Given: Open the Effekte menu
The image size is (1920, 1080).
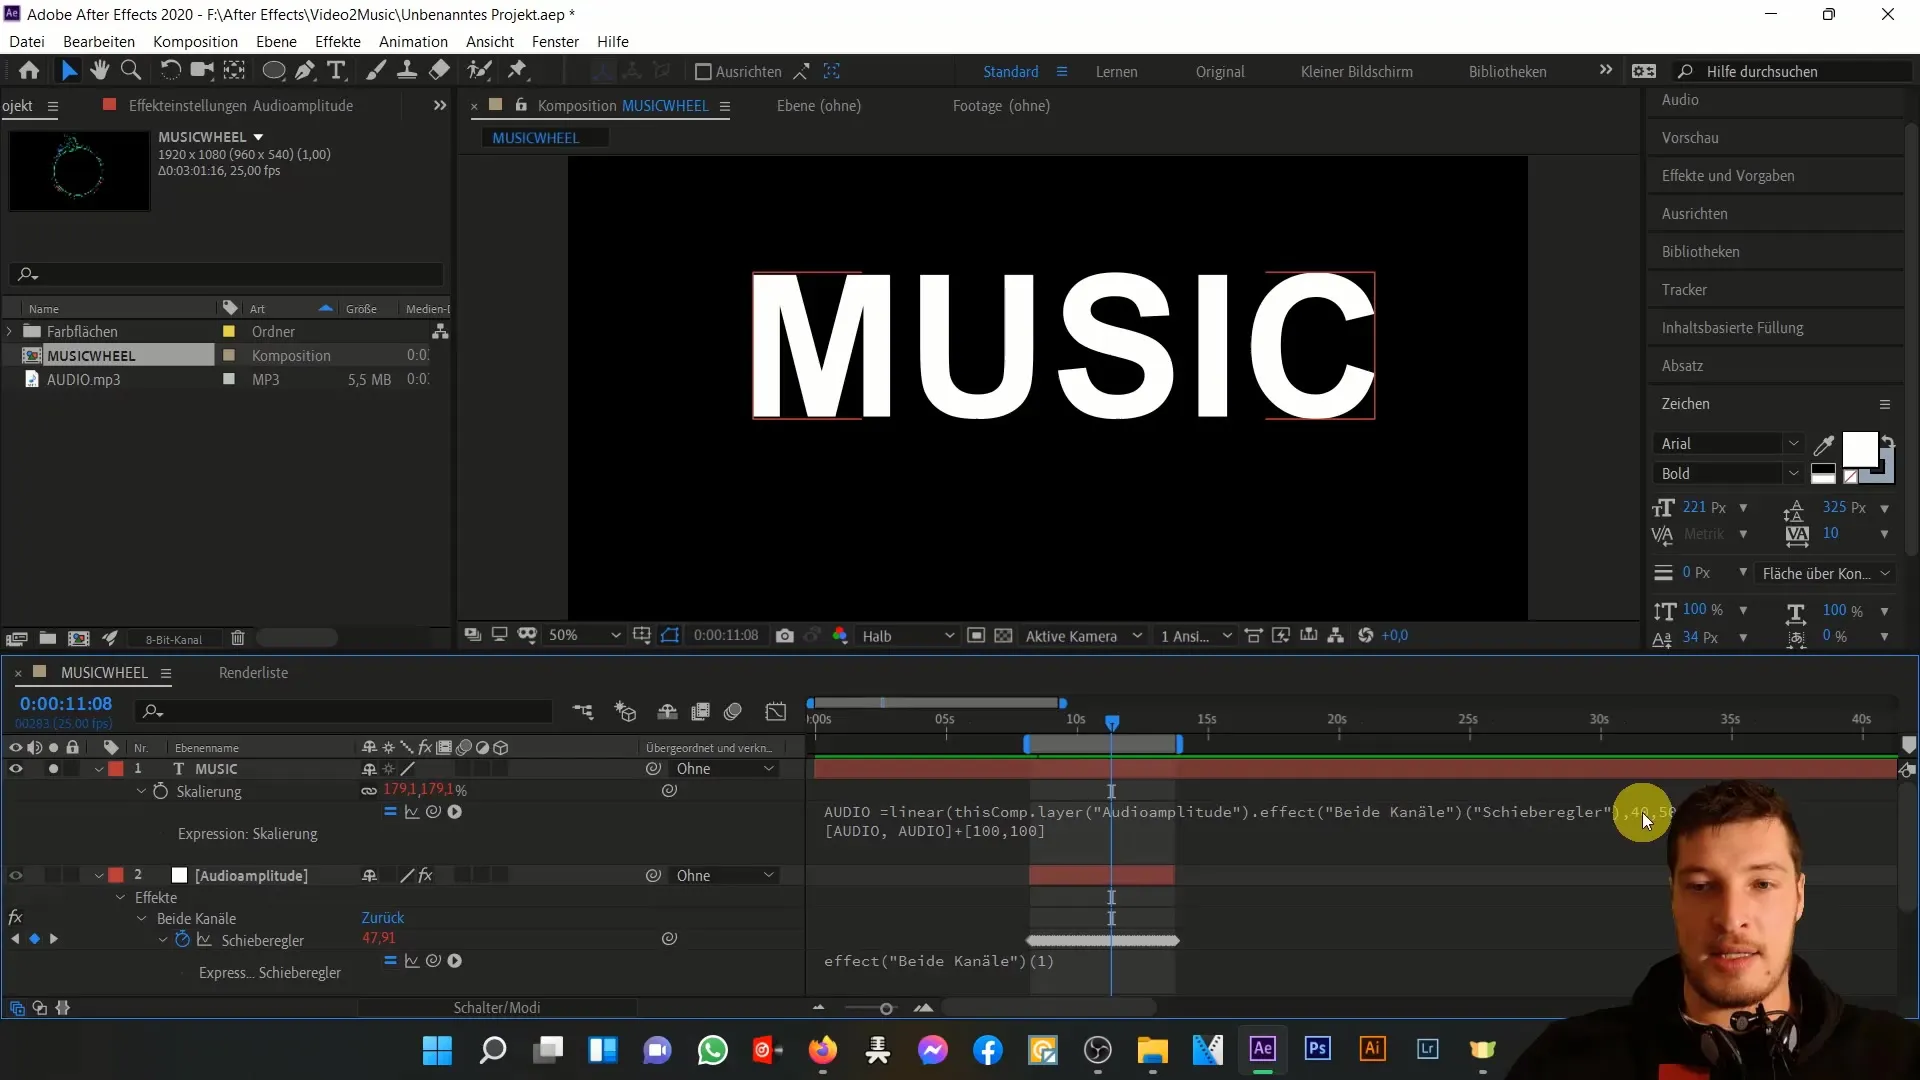Looking at the screenshot, I should click(338, 42).
